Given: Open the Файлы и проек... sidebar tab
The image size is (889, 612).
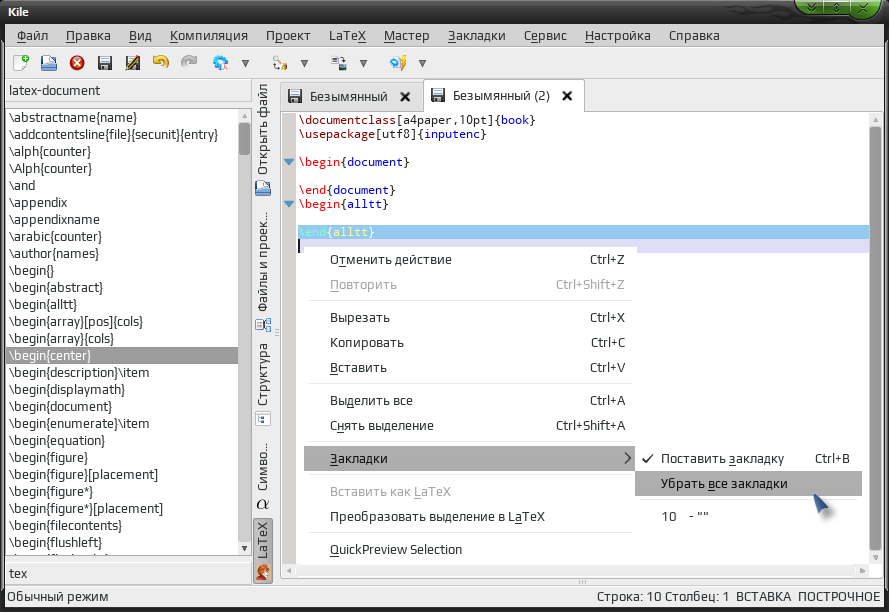Looking at the screenshot, I should [263, 272].
